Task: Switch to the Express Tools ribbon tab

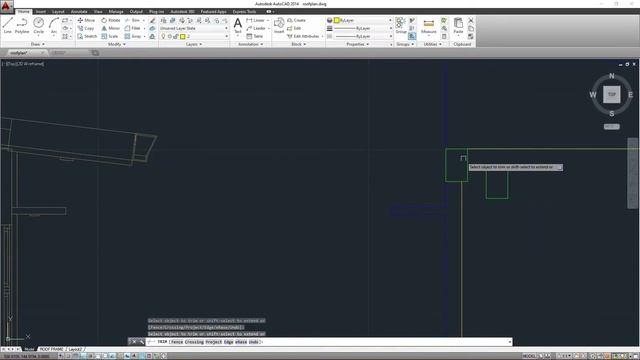Action: click(244, 11)
